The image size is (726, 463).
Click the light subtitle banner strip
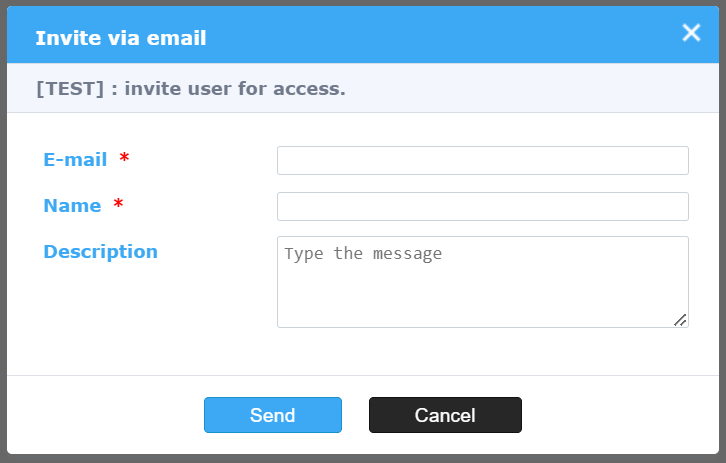tap(530, 88)
